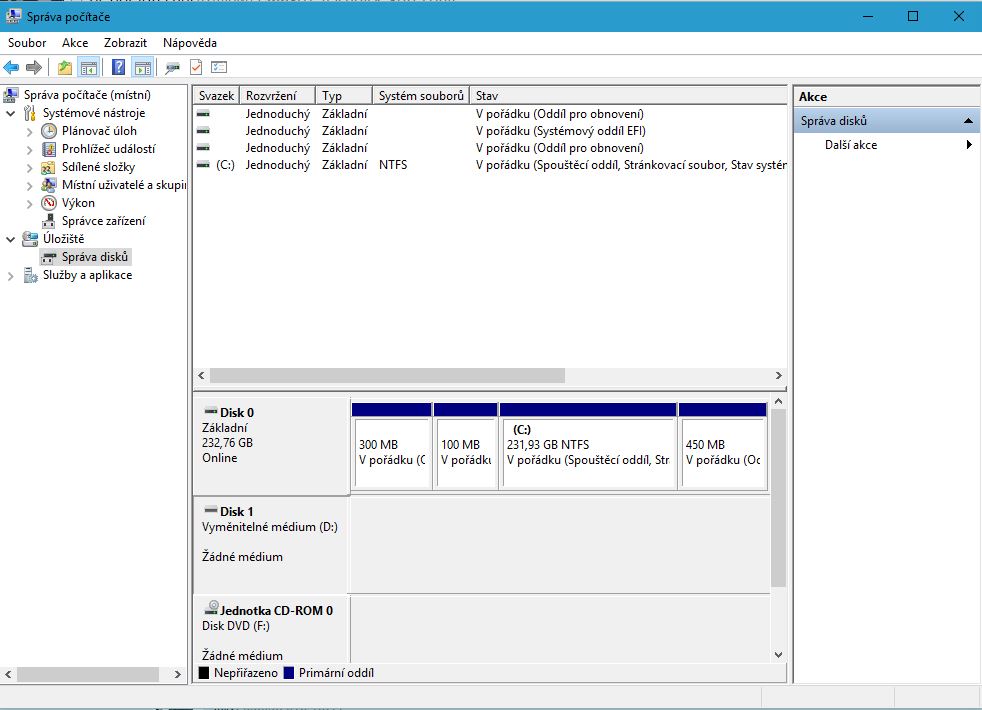Click the Up One Level folder icon
Image resolution: width=982 pixels, height=710 pixels.
(x=65, y=67)
